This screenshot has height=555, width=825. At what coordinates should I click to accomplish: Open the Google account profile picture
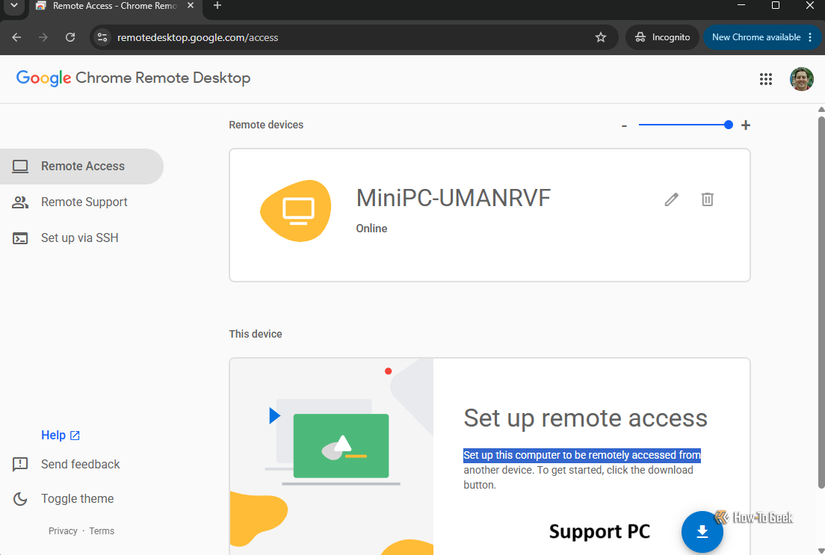801,79
